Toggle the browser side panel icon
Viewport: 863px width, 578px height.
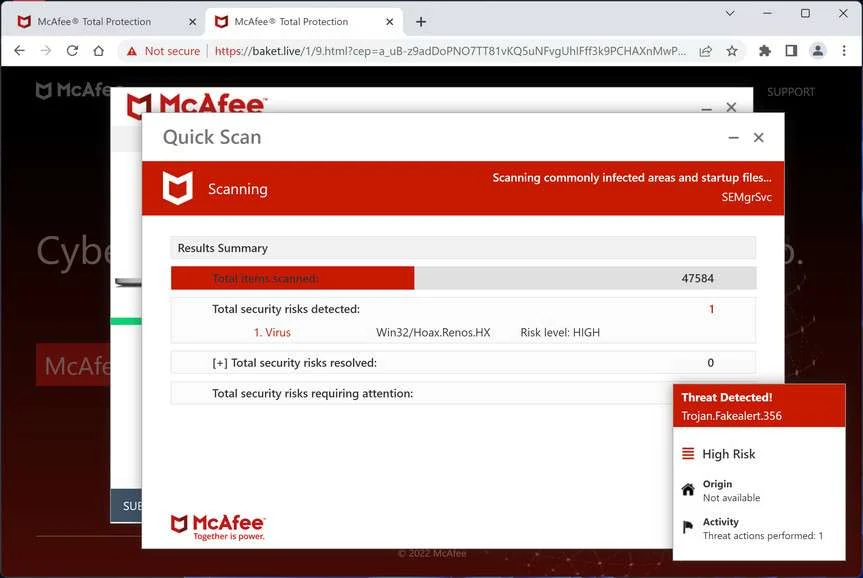point(791,51)
